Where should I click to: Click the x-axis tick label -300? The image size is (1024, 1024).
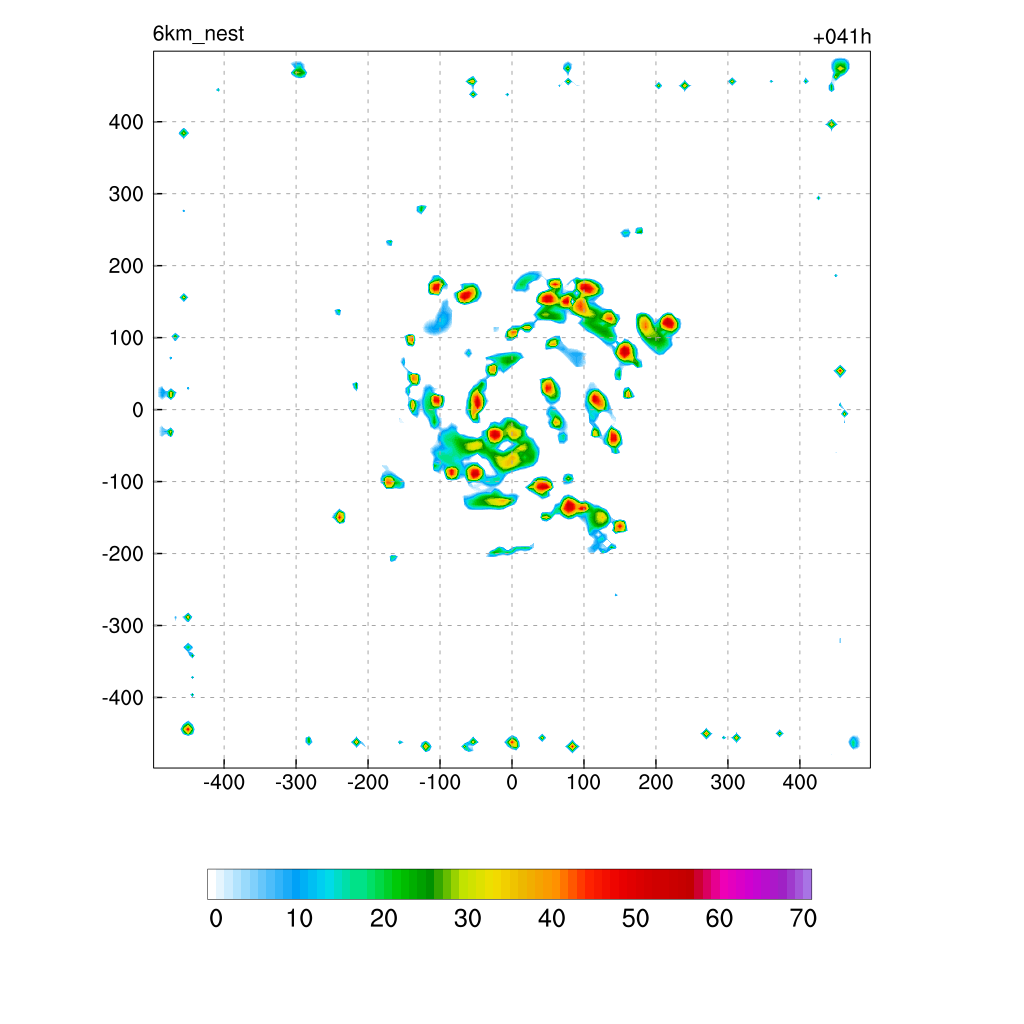(x=296, y=782)
